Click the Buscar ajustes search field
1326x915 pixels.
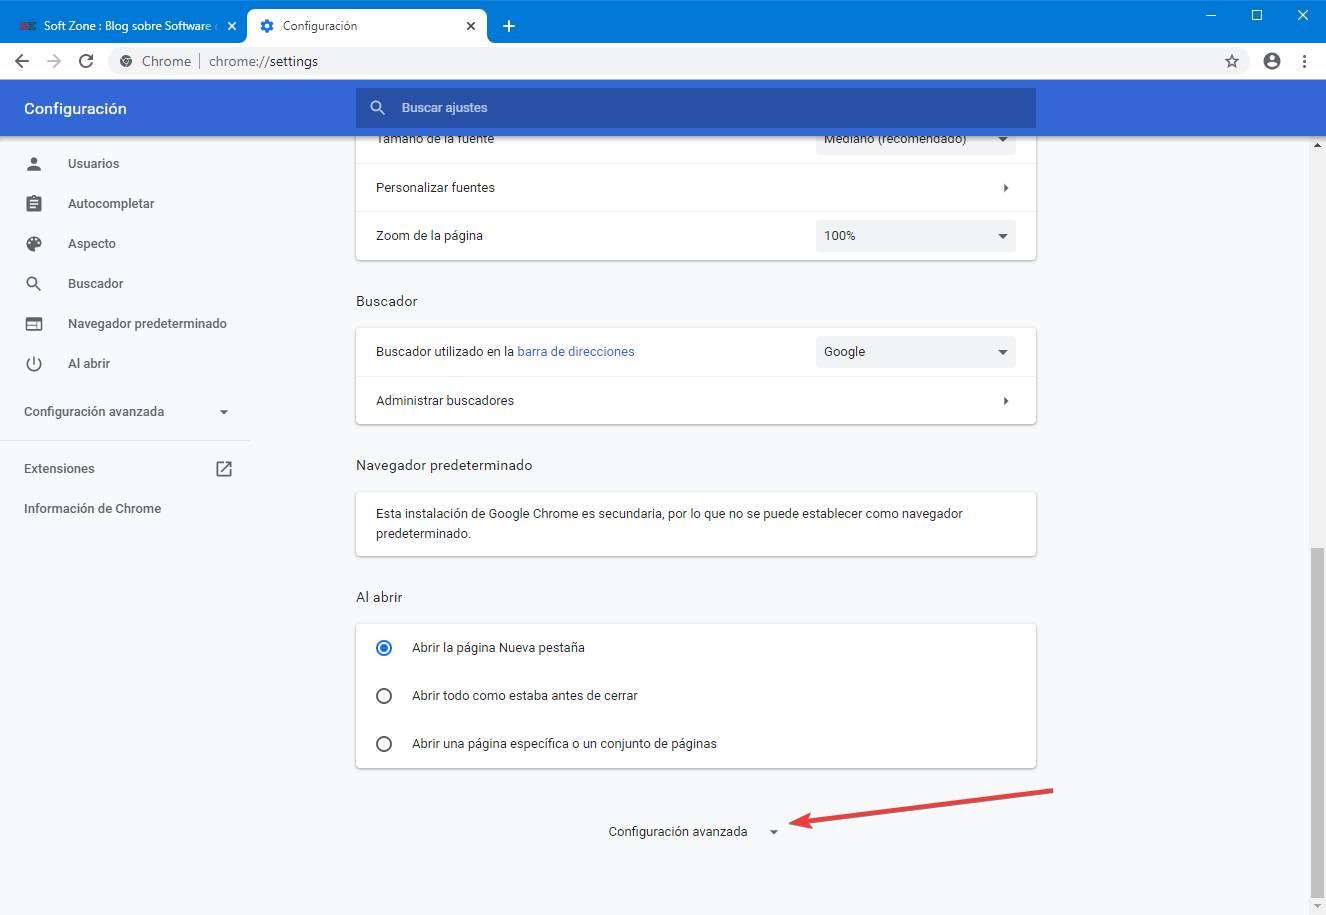pos(696,108)
